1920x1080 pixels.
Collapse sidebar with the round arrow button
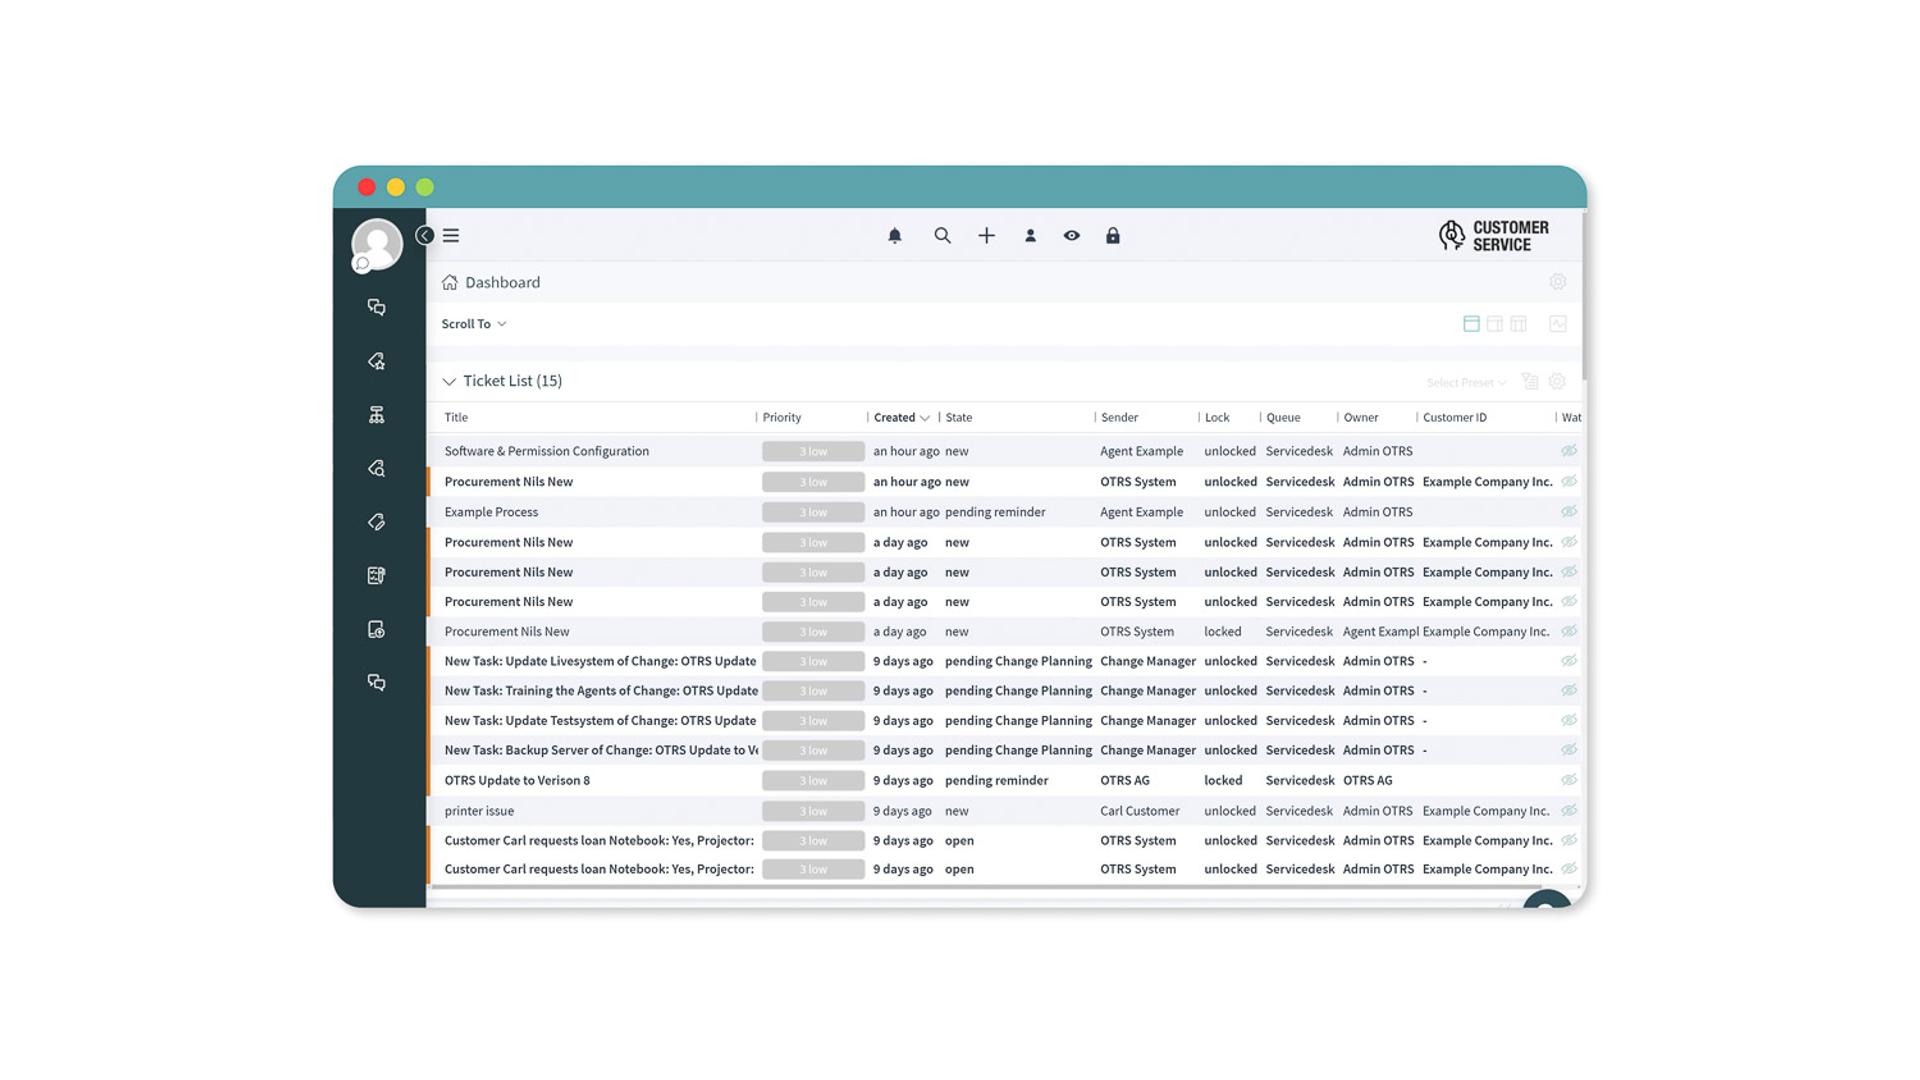[425, 236]
